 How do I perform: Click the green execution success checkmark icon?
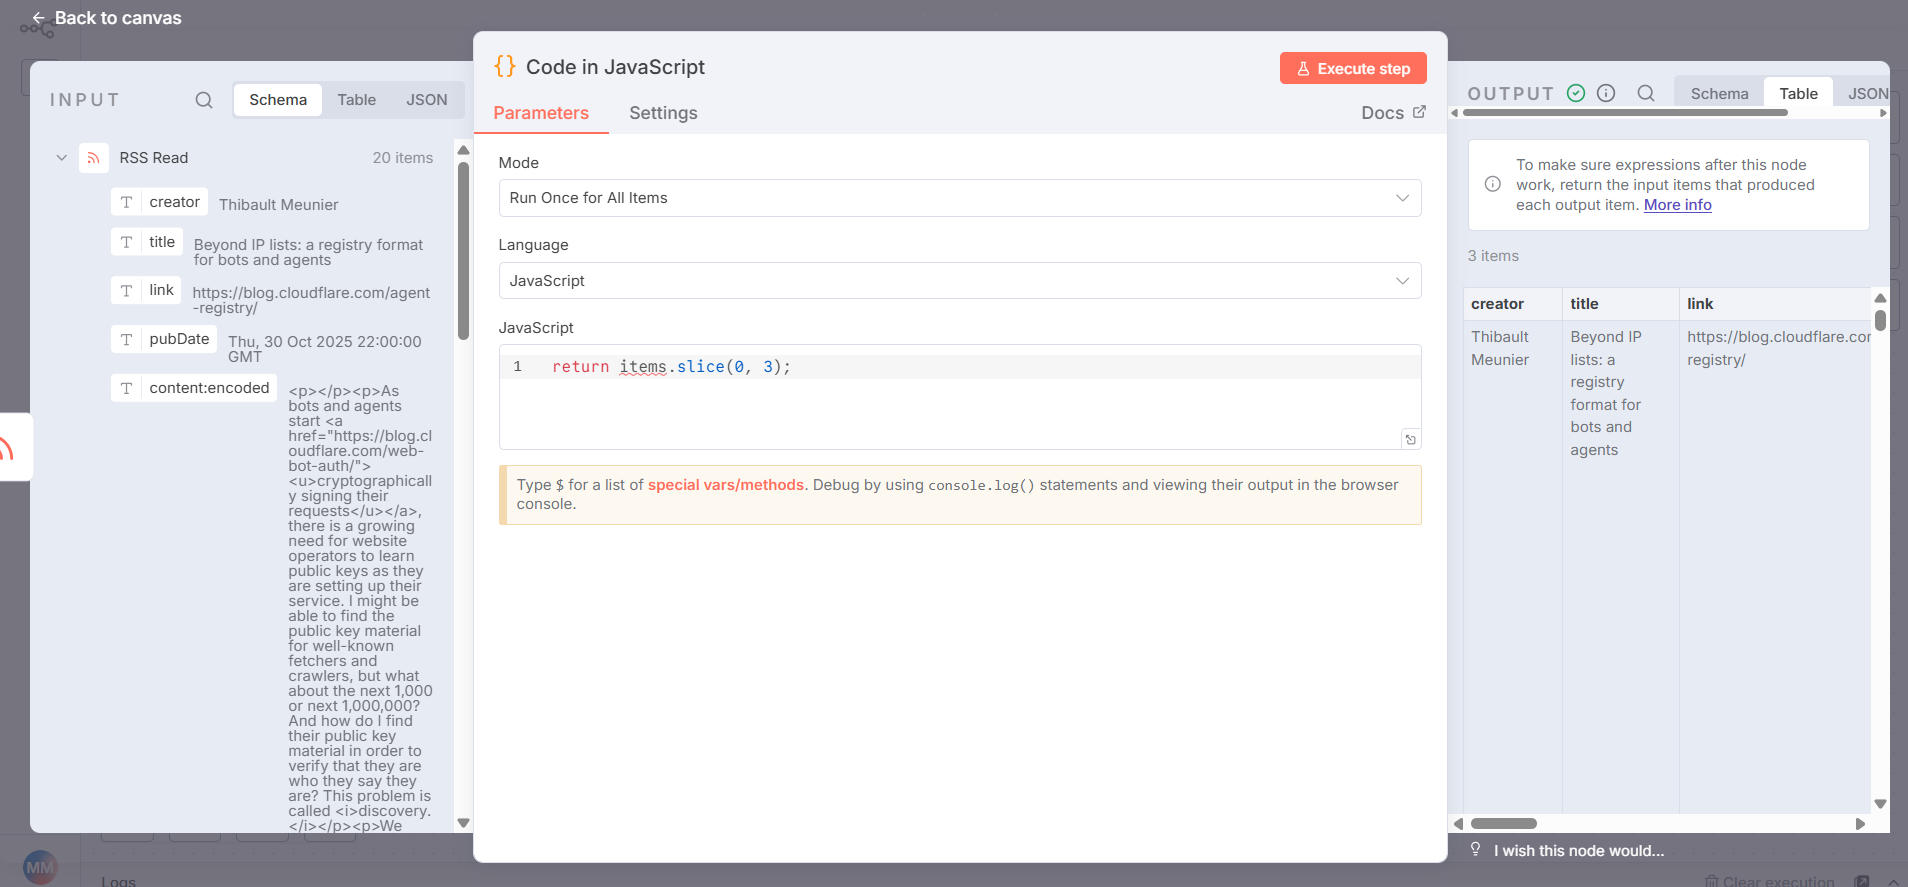[1576, 93]
